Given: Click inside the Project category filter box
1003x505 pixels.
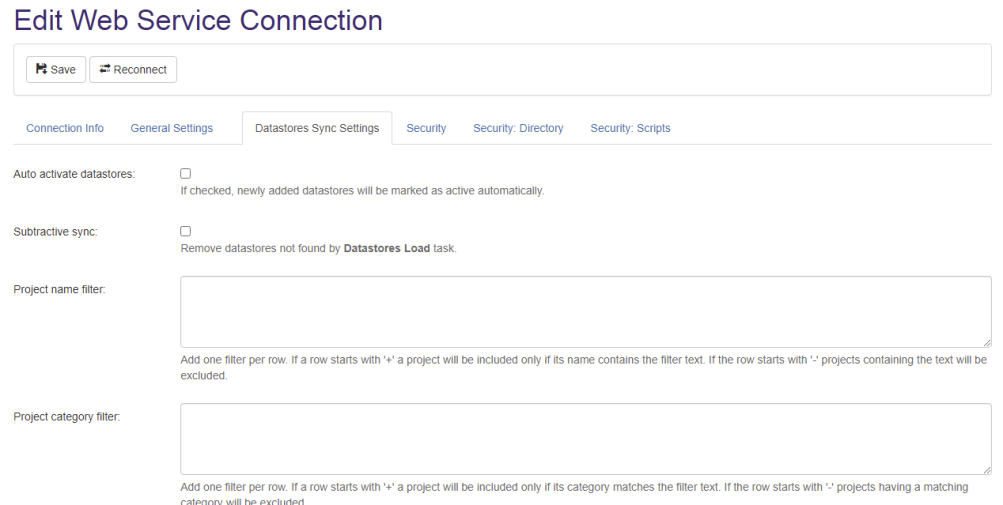Looking at the screenshot, I should (585, 439).
